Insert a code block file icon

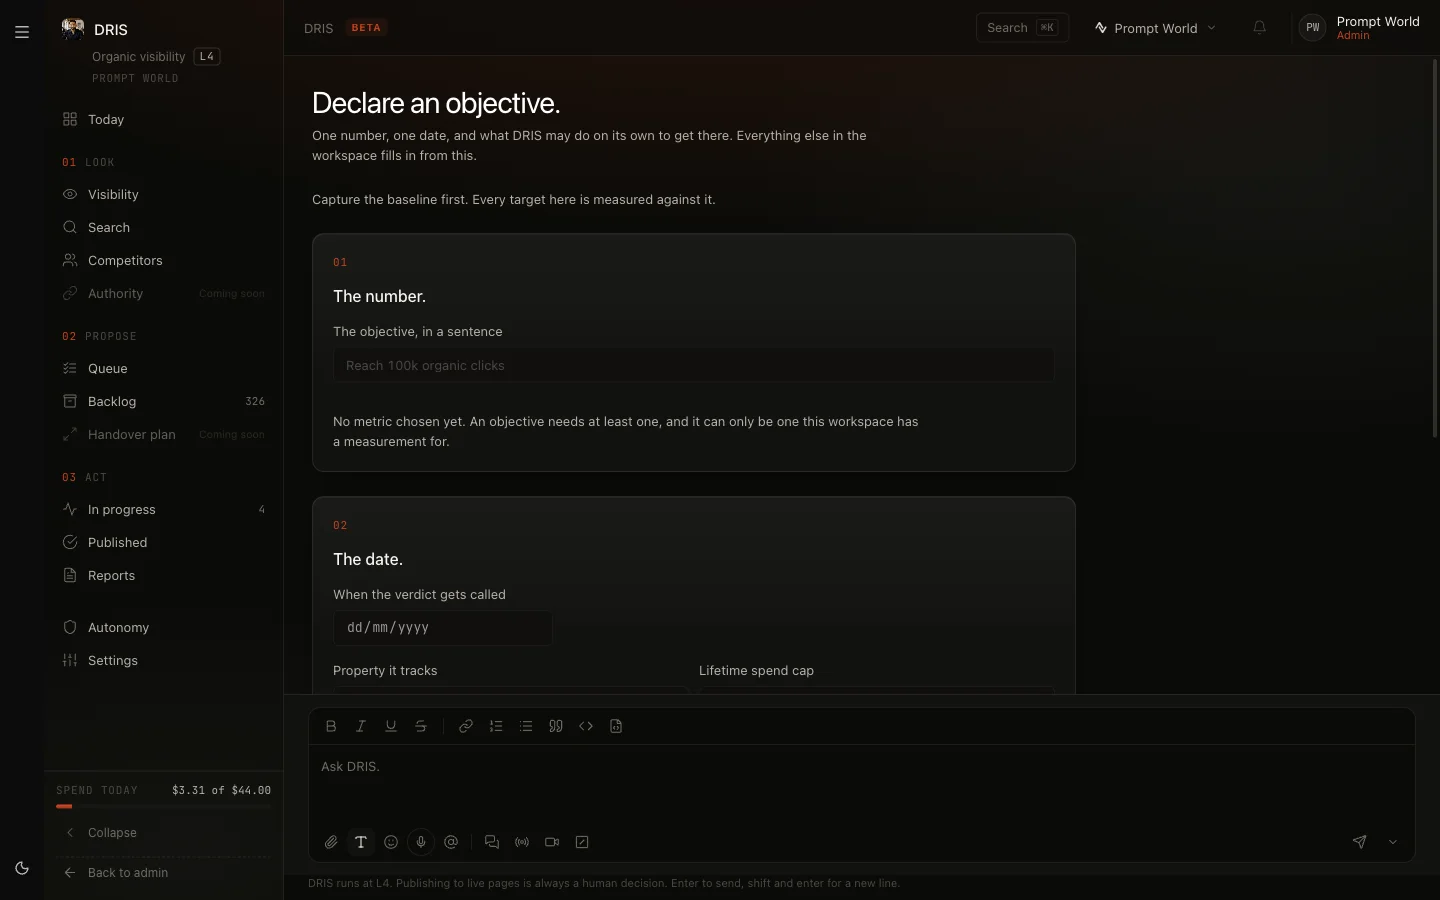coord(616,726)
